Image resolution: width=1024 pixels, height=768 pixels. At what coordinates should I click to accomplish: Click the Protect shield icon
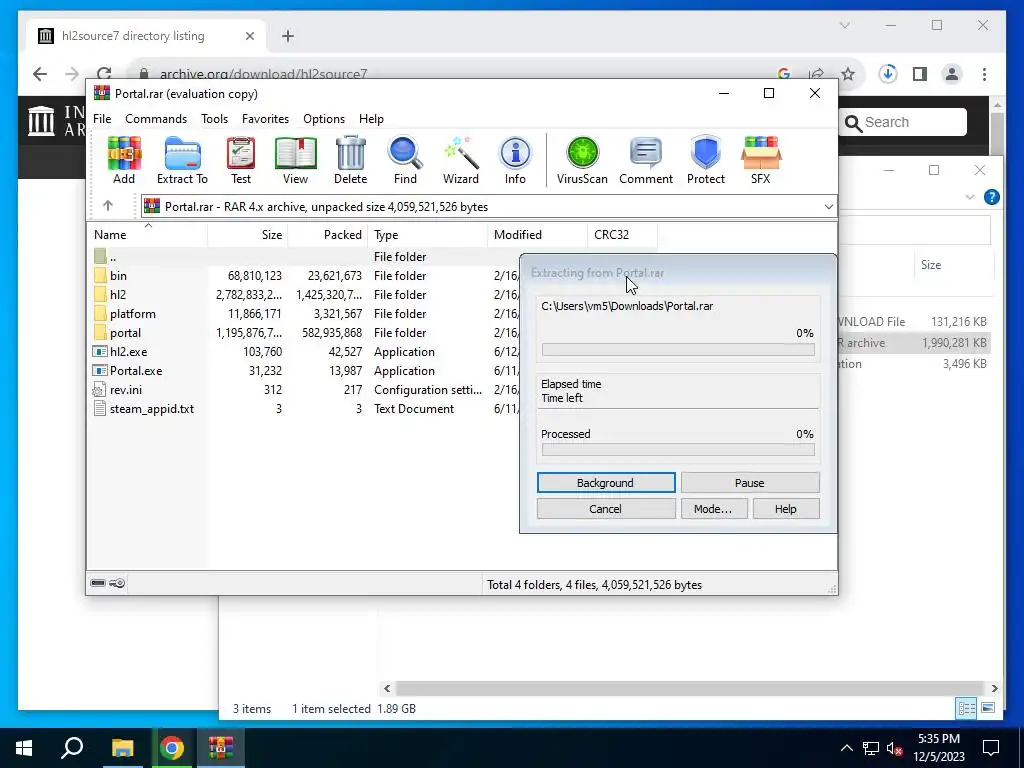pos(706,160)
